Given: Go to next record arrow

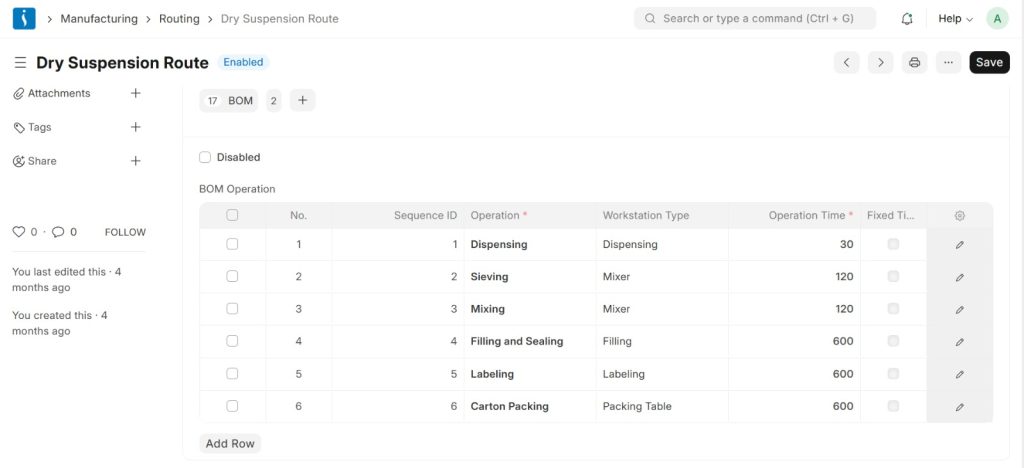Looking at the screenshot, I should point(880,62).
